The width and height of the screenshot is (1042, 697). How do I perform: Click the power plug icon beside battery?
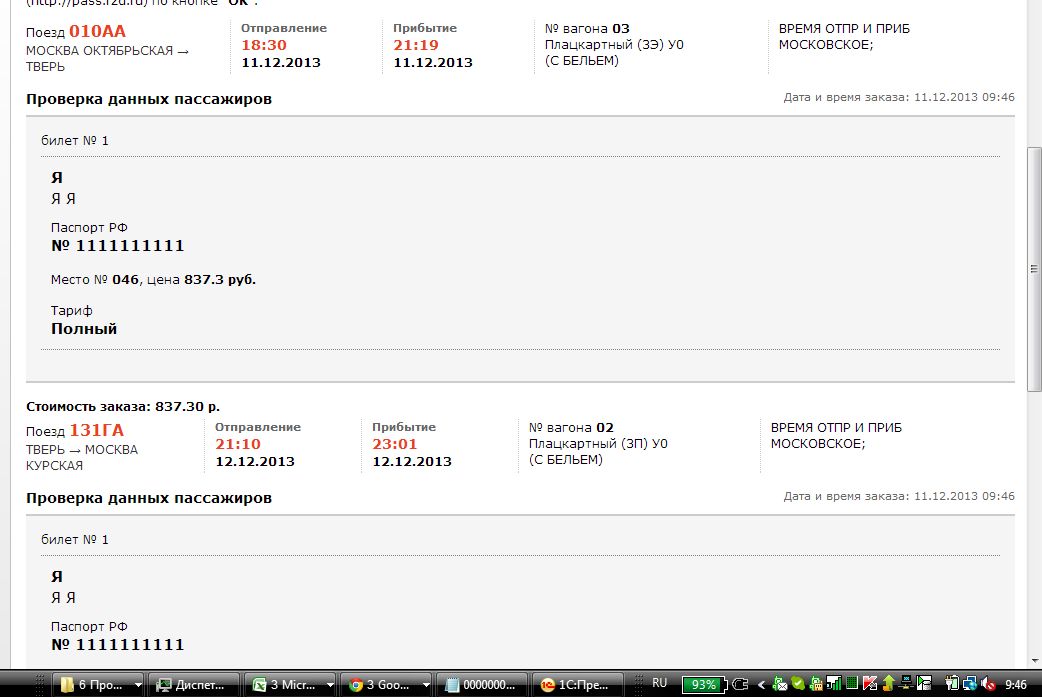coord(740,685)
